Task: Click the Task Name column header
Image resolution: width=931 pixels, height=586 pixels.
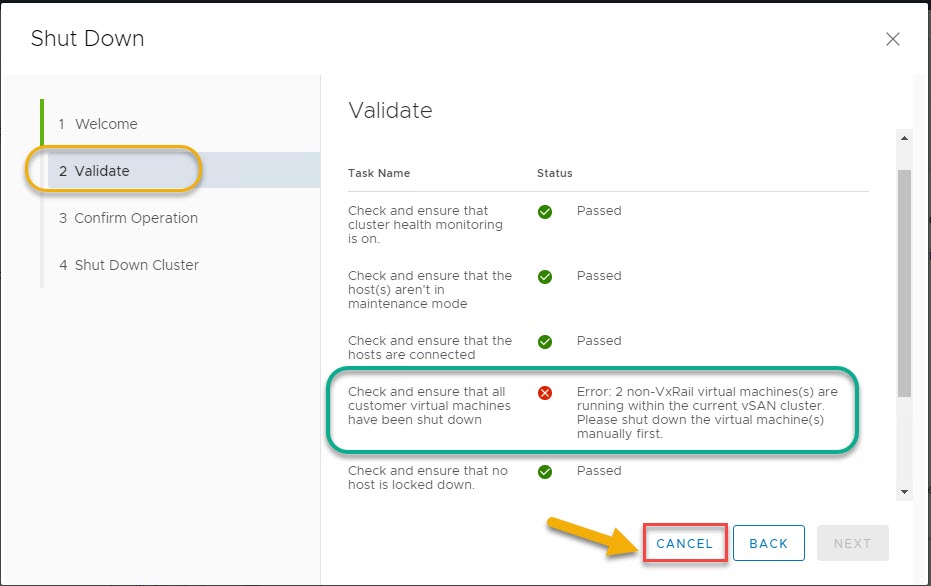Action: 379,173
